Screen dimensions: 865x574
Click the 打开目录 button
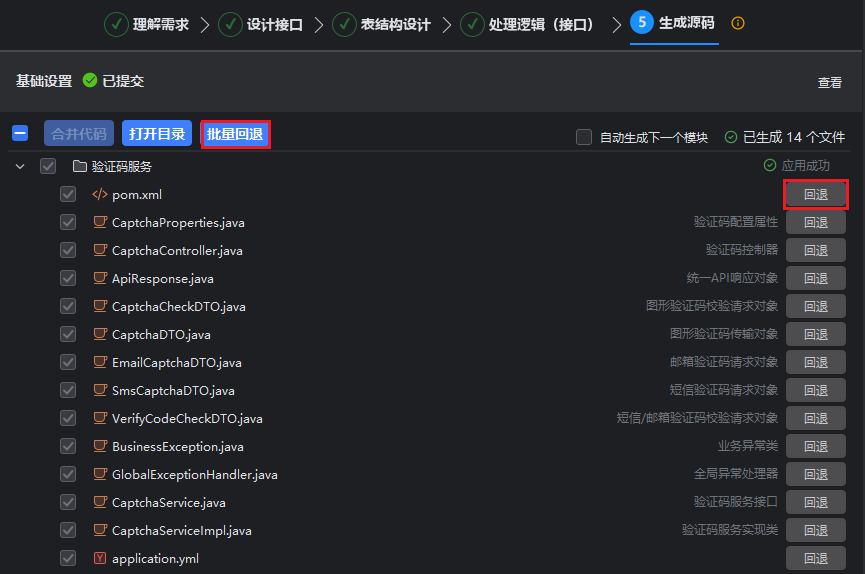157,134
